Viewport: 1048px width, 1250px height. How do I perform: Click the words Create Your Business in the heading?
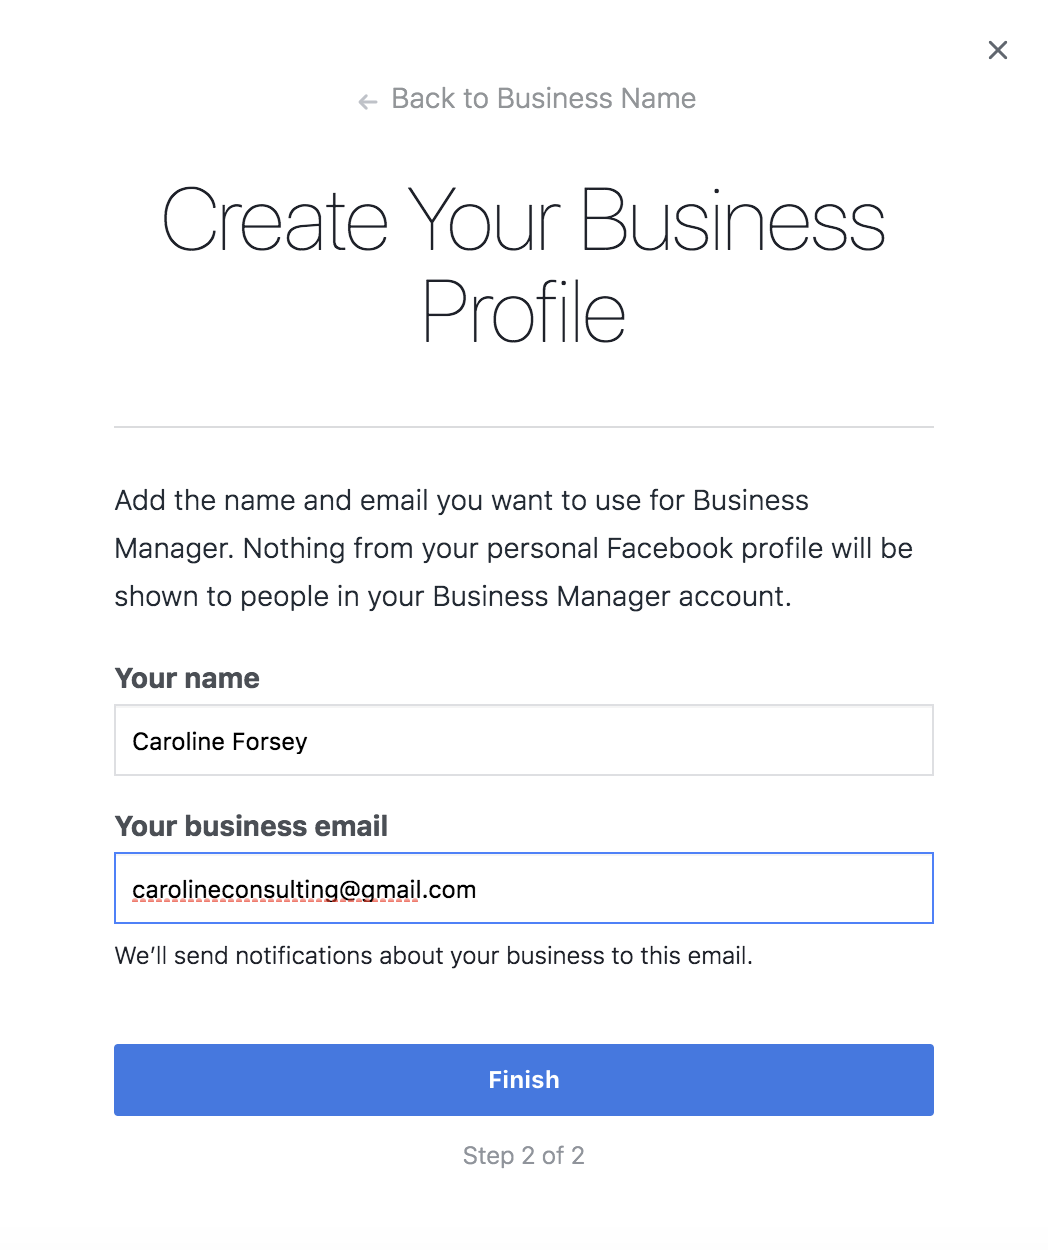pos(524,220)
